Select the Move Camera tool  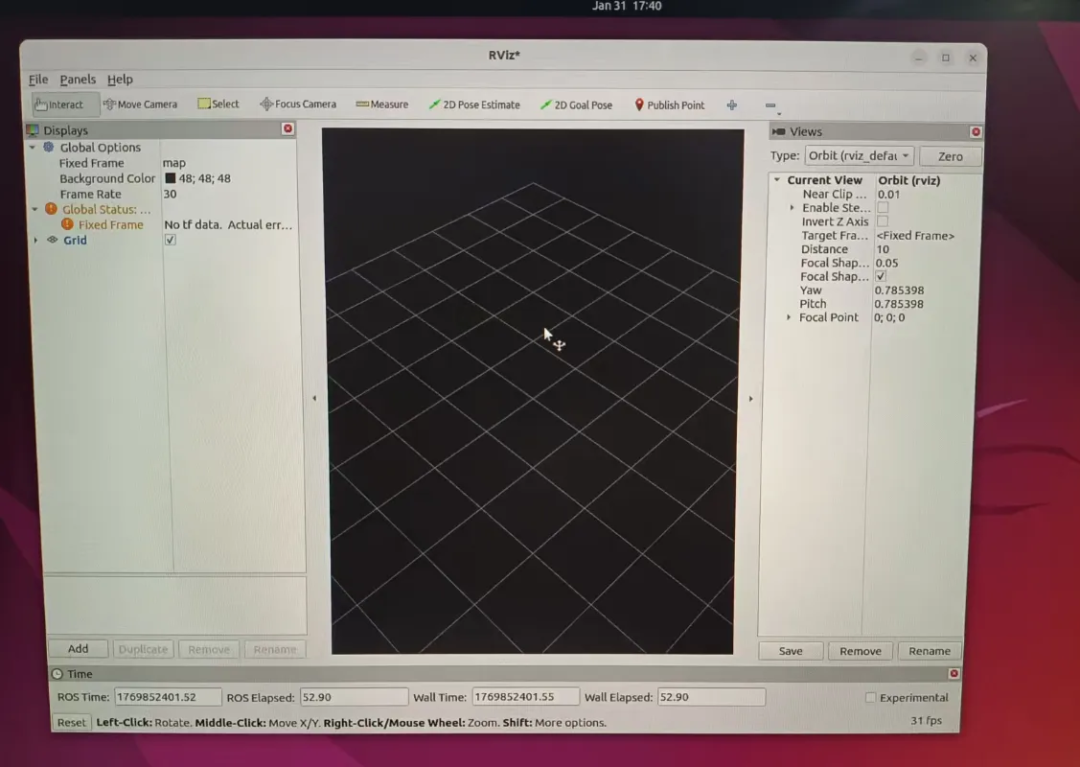141,105
